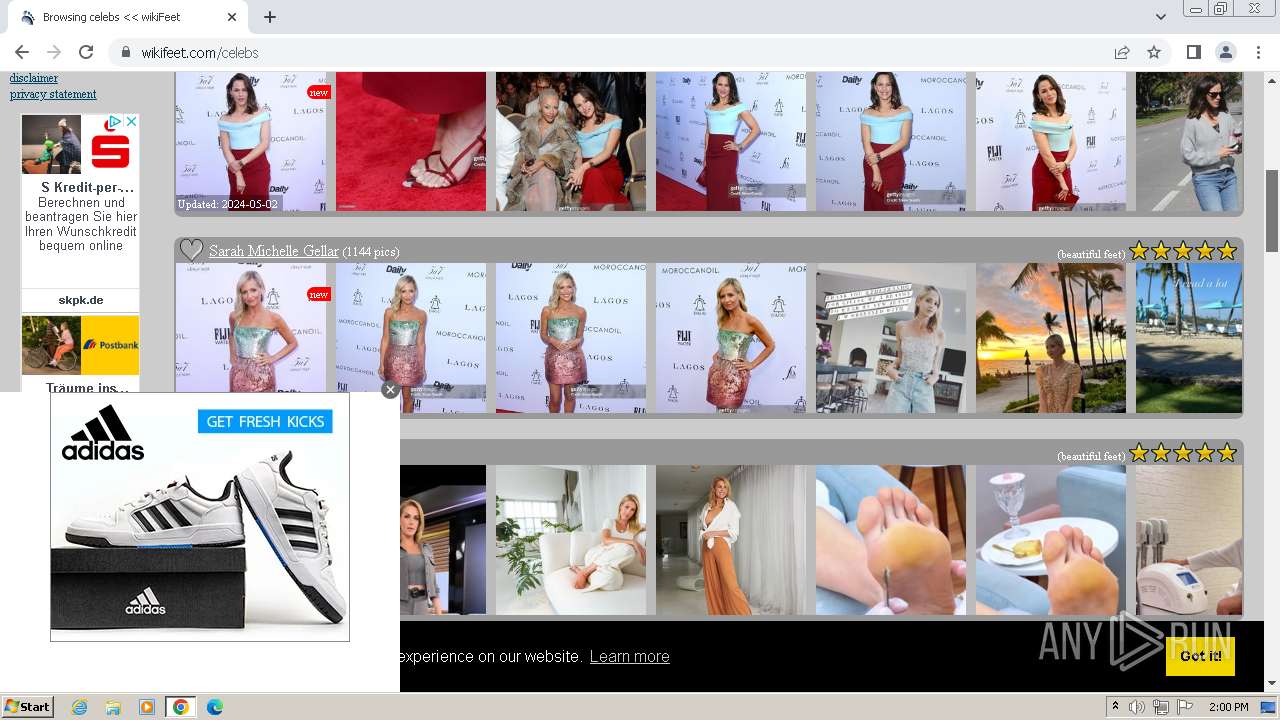Close the Browsing celebs tab
The width and height of the screenshot is (1280, 720).
(x=232, y=17)
